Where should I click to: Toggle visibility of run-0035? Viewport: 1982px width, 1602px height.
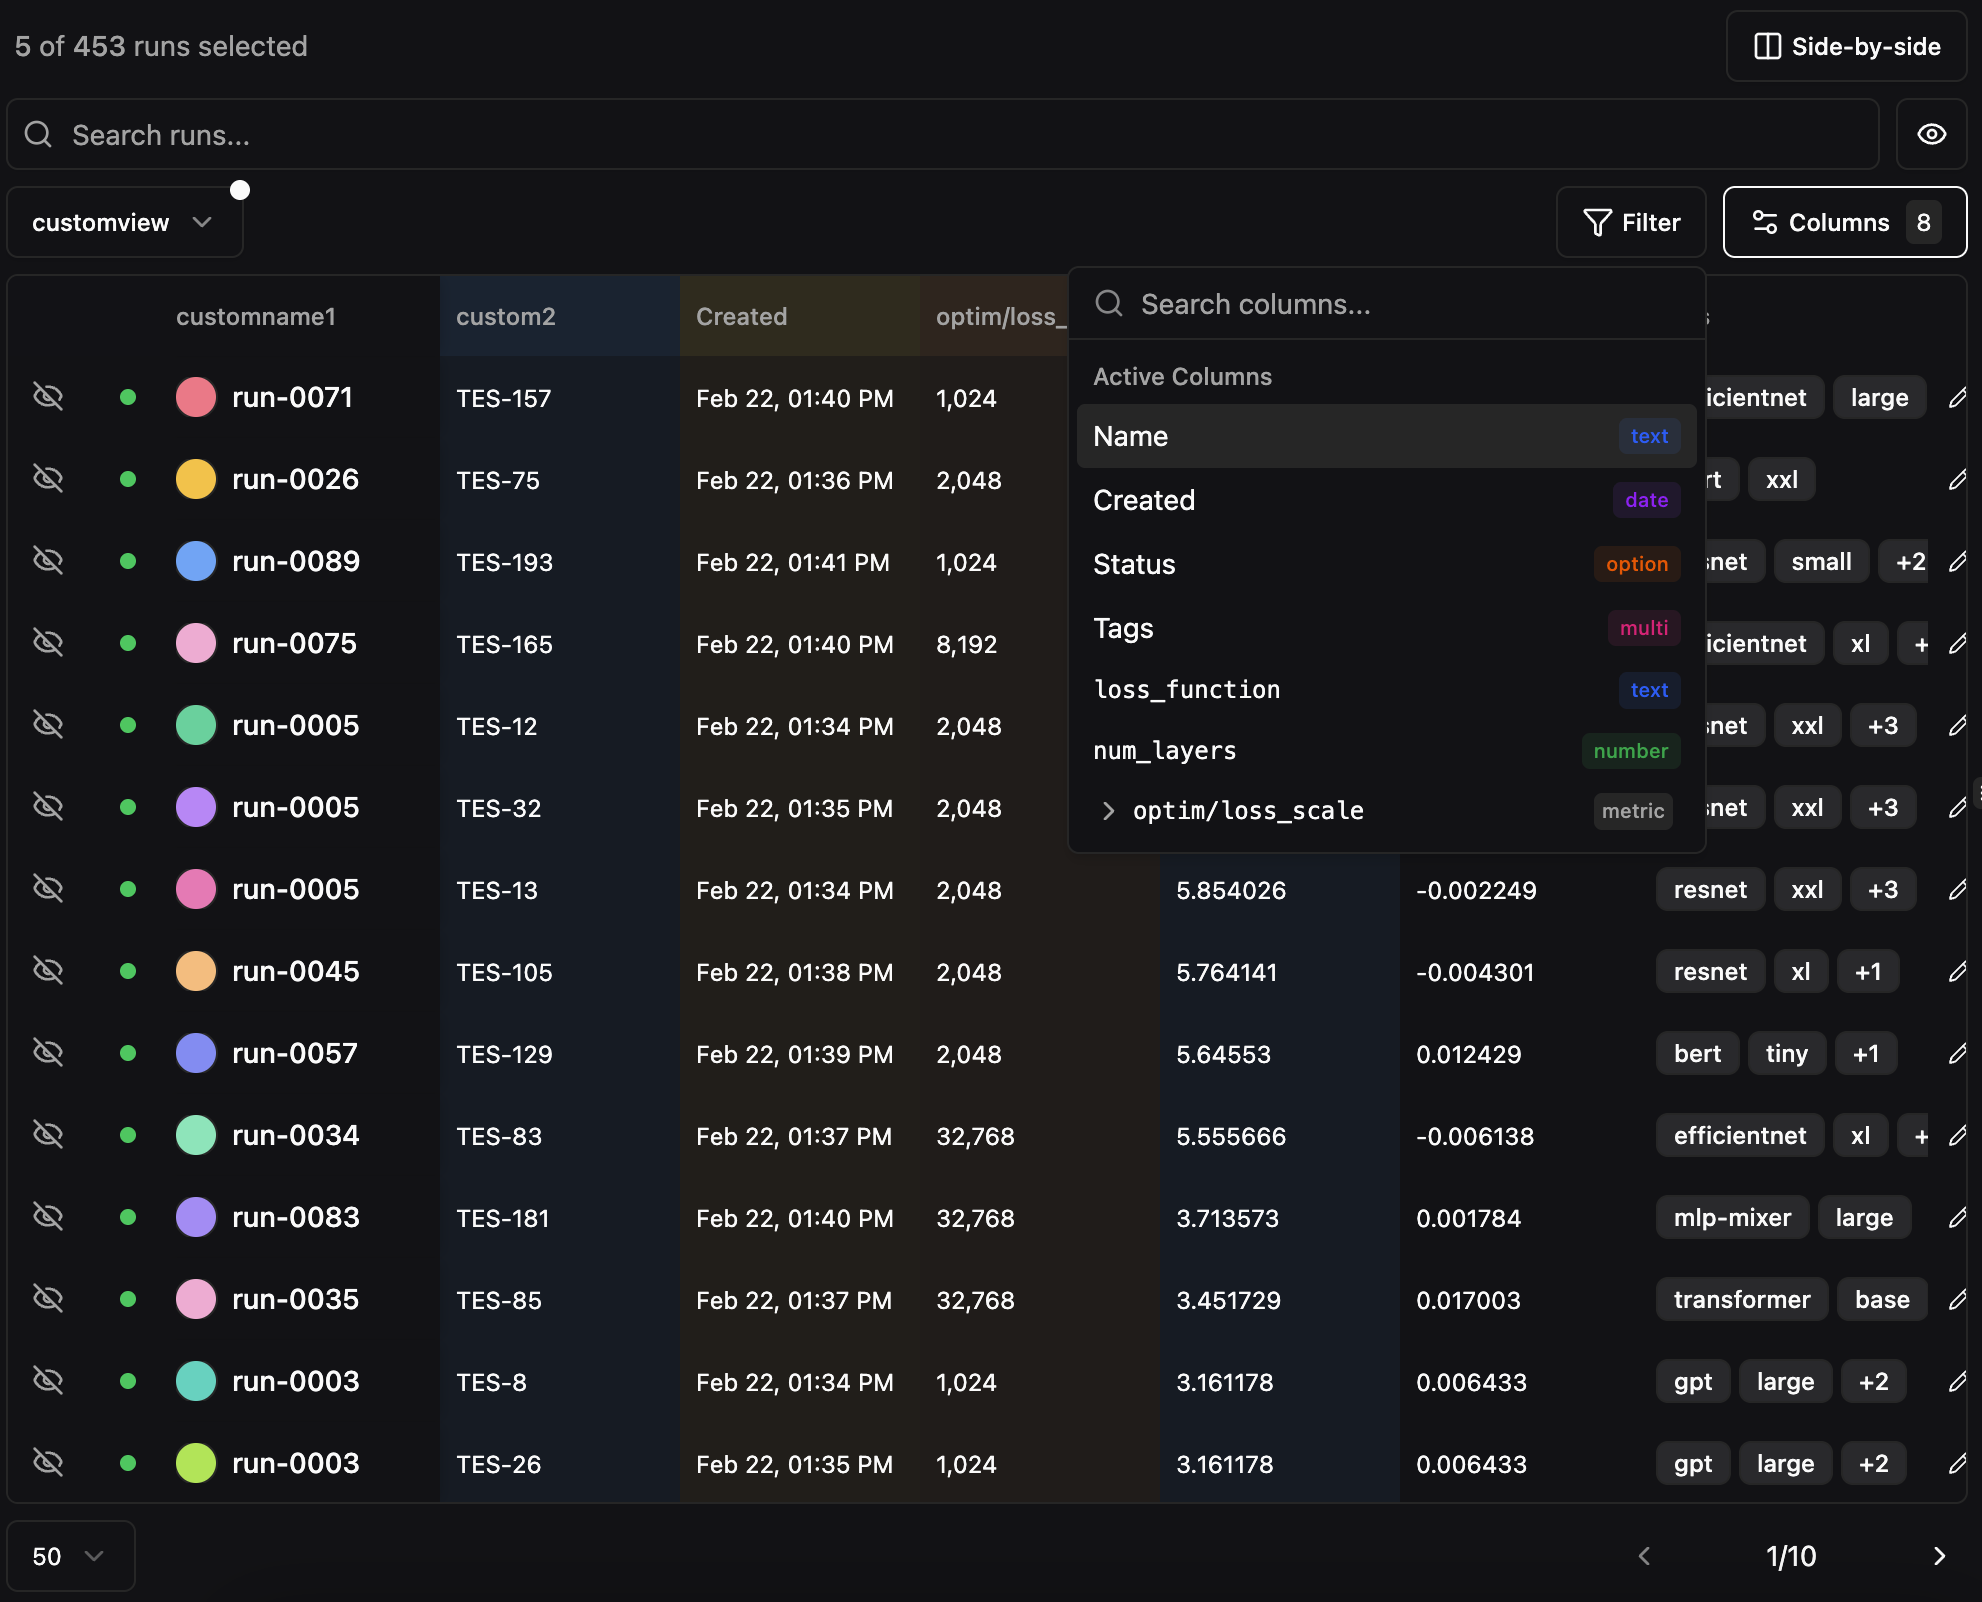click(48, 1299)
